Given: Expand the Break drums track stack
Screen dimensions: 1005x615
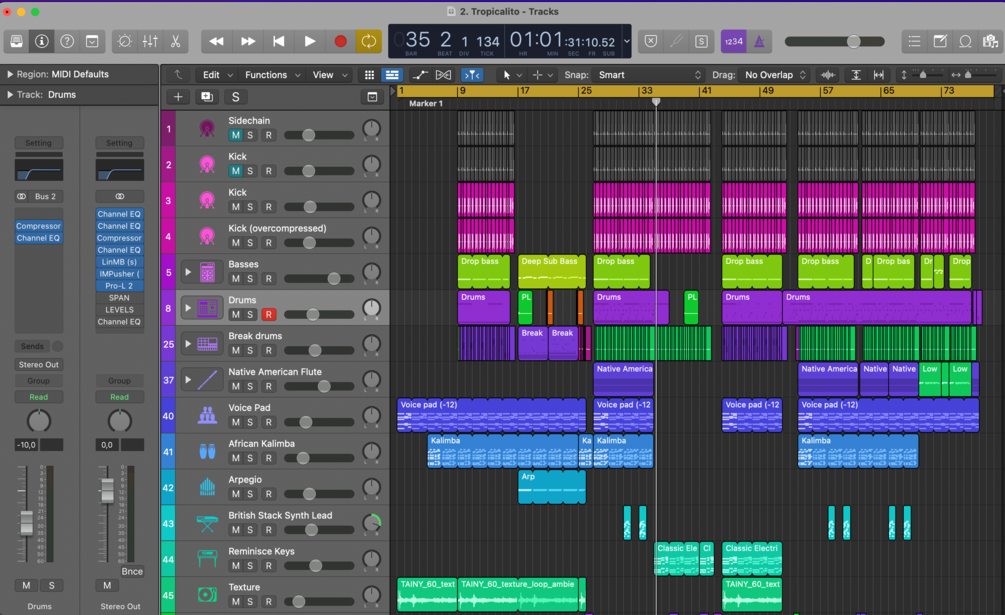Looking at the screenshot, I should tap(188, 344).
